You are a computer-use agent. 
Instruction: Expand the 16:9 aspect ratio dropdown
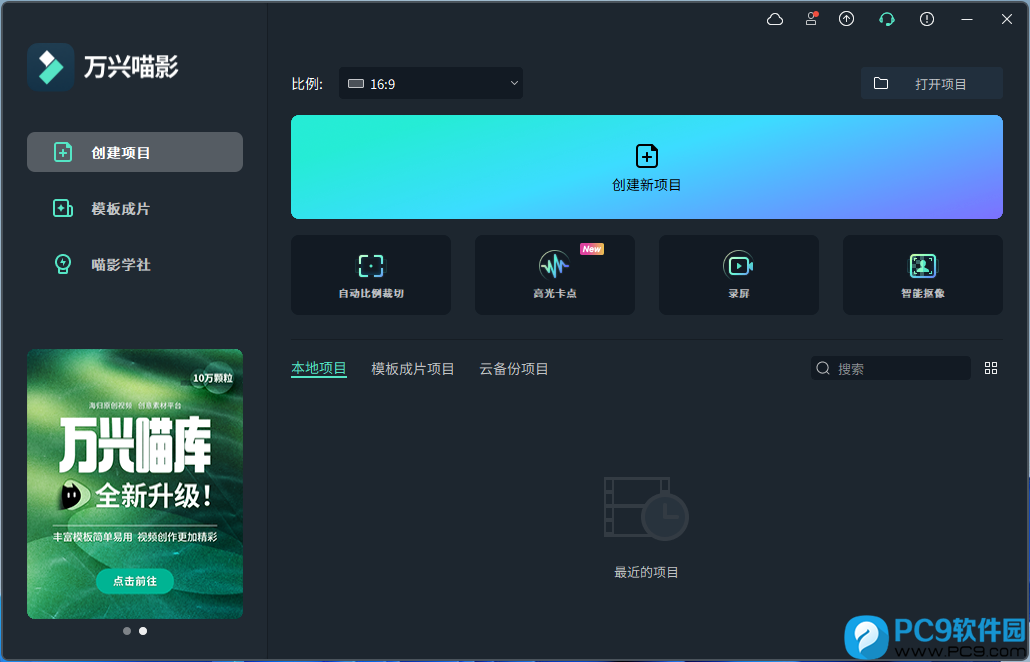tap(431, 83)
